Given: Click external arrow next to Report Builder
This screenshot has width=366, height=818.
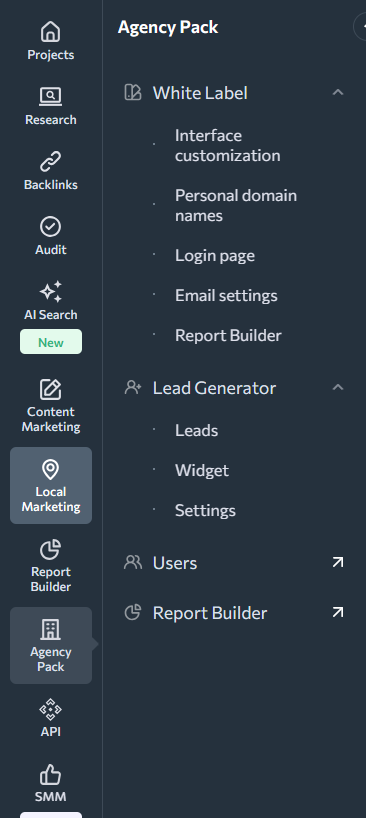Looking at the screenshot, I should [338, 612].
